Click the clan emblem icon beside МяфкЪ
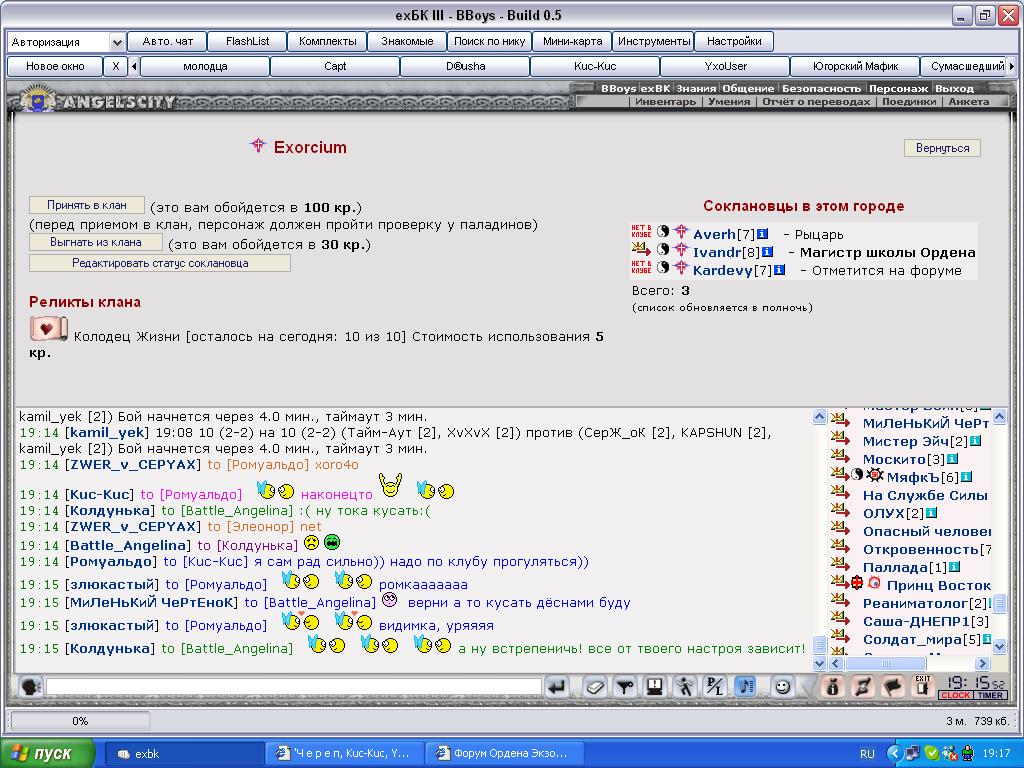The height and width of the screenshot is (768, 1024). [874, 475]
